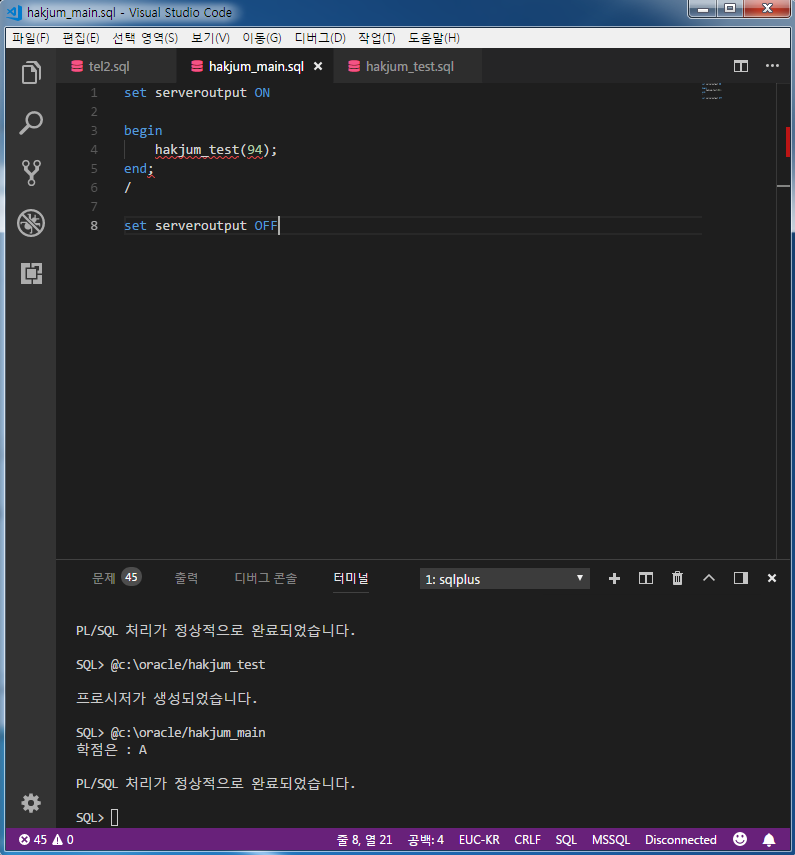795x855 pixels.
Task: Create a new terminal with plus icon
Action: coord(614,579)
